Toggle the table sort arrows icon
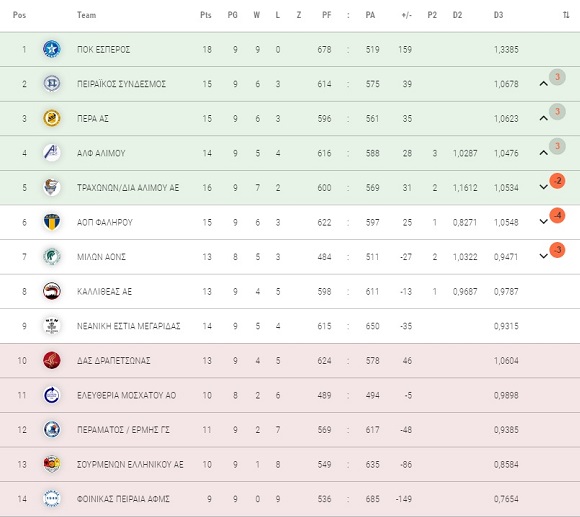 566,15
